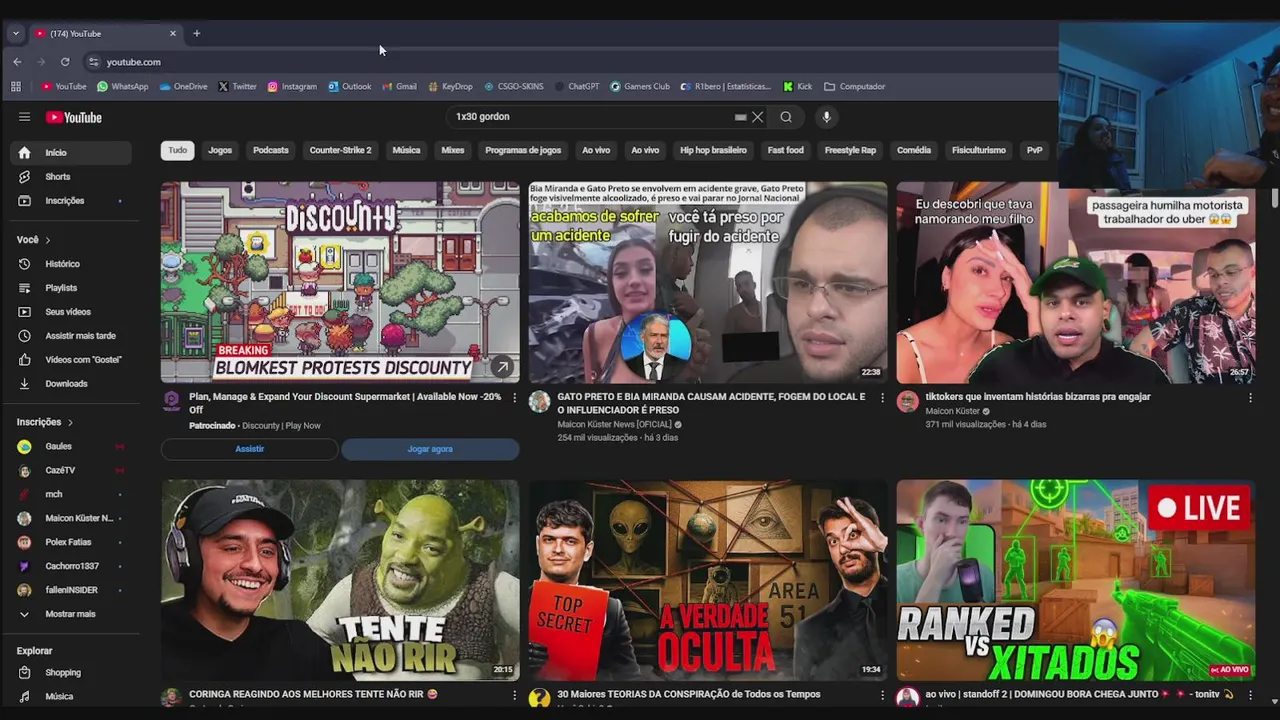
Task: Open Inscrições in sidebar
Action: (x=70, y=201)
